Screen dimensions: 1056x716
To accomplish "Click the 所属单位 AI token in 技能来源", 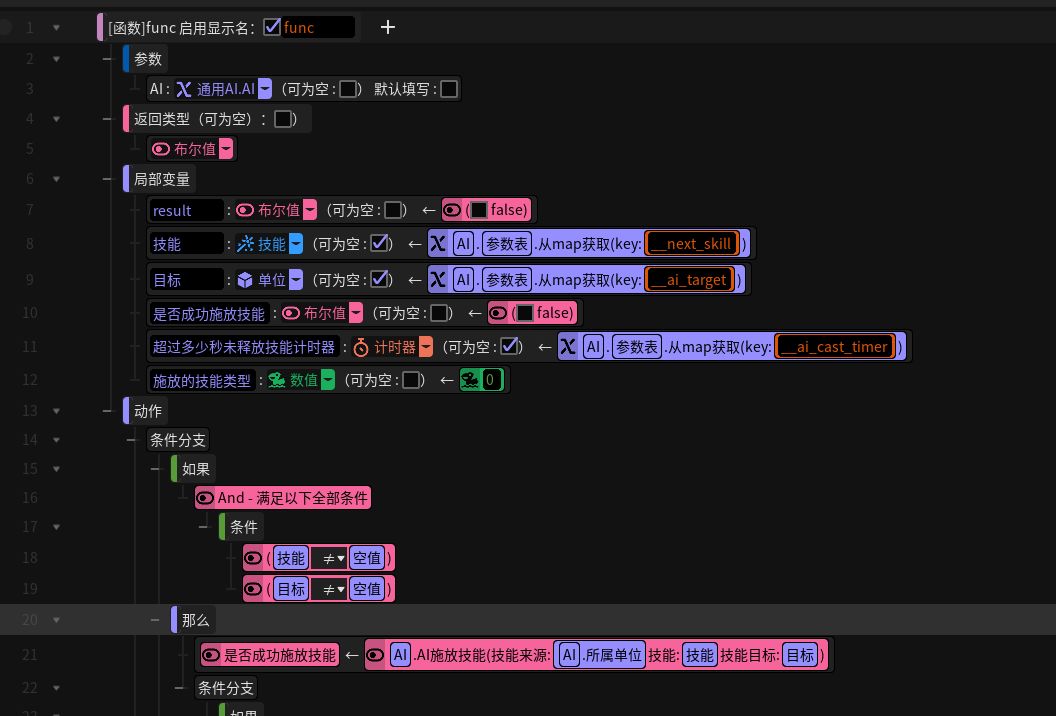I will (x=569, y=655).
